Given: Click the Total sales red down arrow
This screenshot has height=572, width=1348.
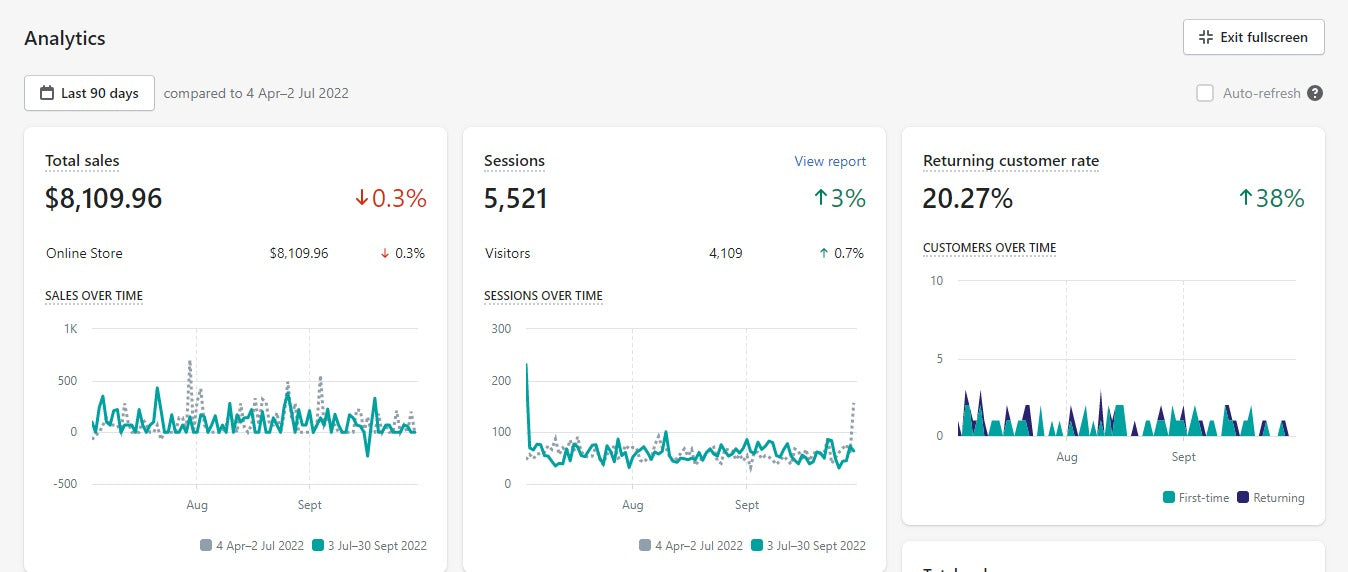Looking at the screenshot, I should point(361,199).
